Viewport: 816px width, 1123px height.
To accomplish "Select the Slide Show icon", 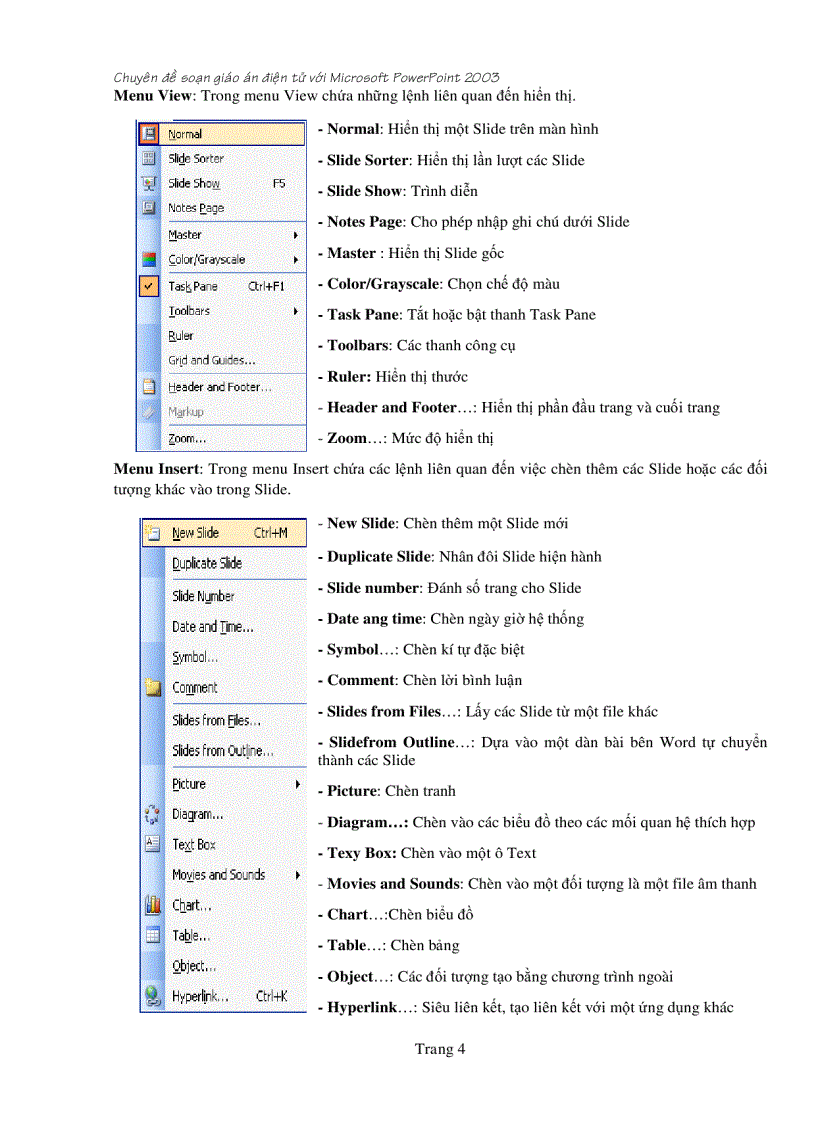I will 148,183.
